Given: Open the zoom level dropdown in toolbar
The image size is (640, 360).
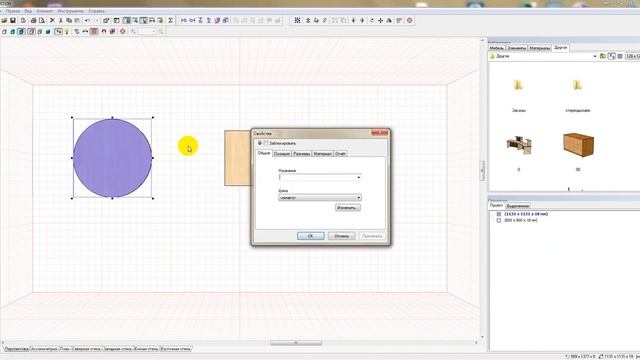Looking at the screenshot, I should coord(154,31).
